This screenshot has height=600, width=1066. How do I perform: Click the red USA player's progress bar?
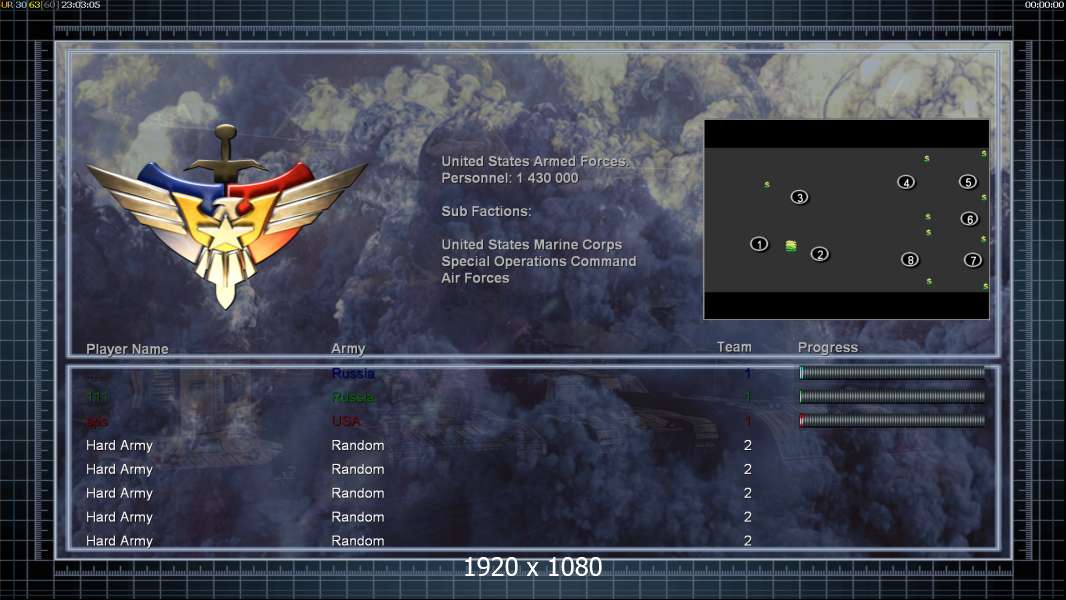(892, 421)
